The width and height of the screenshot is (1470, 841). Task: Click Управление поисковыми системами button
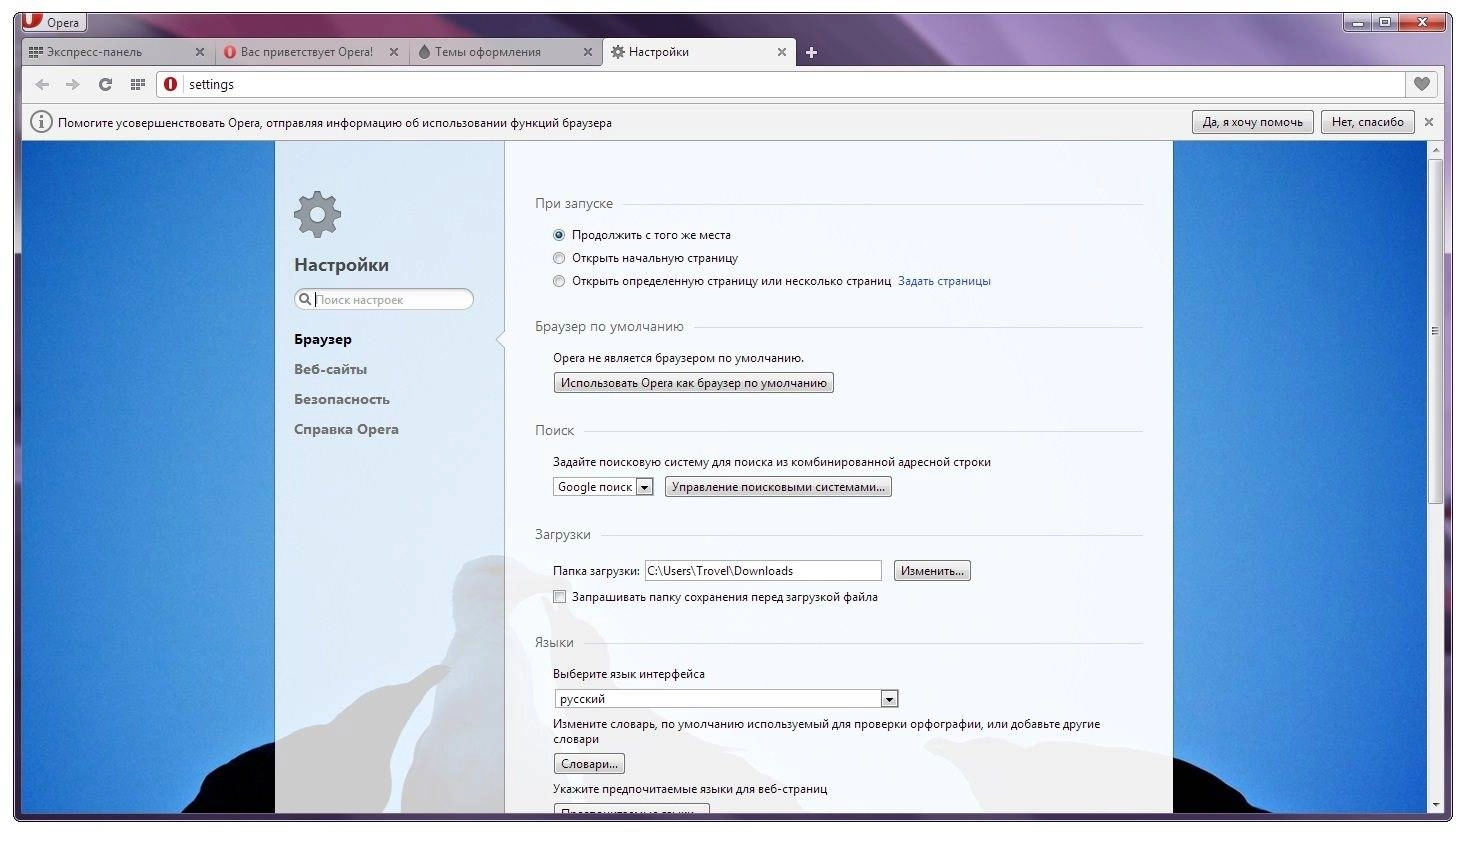[778, 487]
